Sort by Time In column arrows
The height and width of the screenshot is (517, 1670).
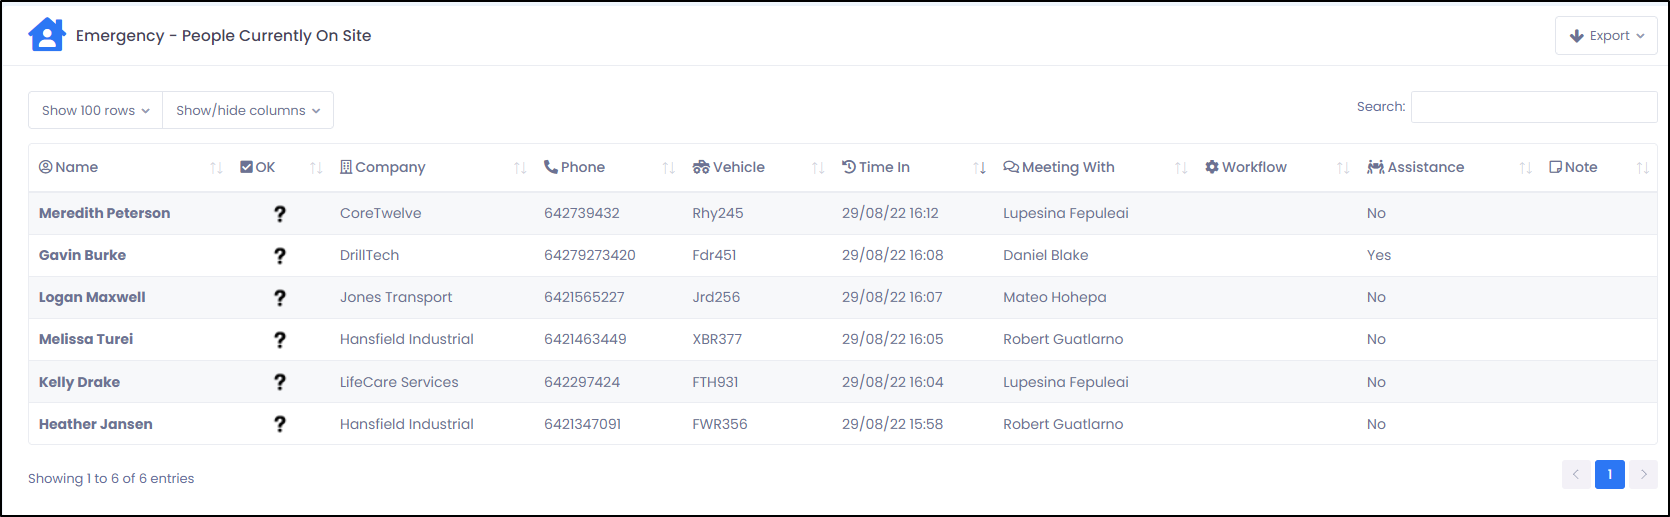coord(980,168)
